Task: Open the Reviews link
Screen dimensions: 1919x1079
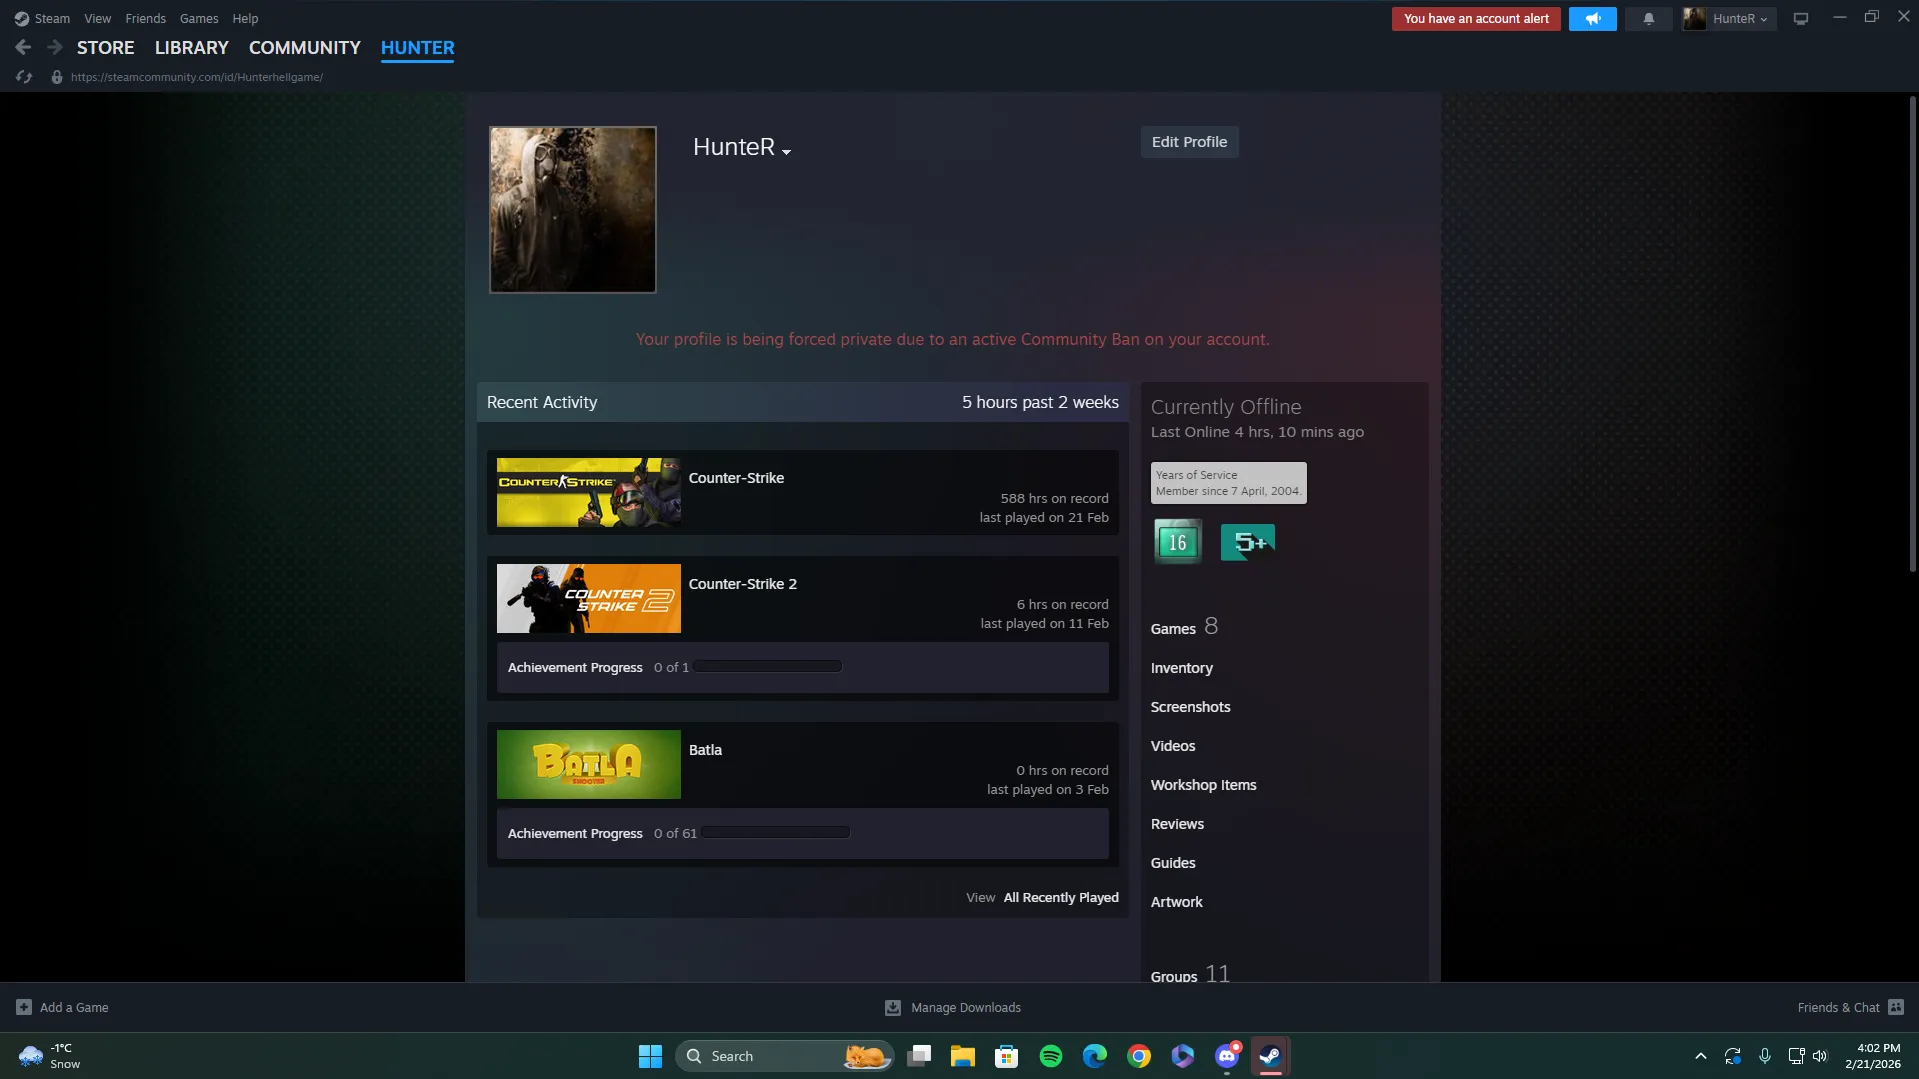Action: tap(1177, 824)
